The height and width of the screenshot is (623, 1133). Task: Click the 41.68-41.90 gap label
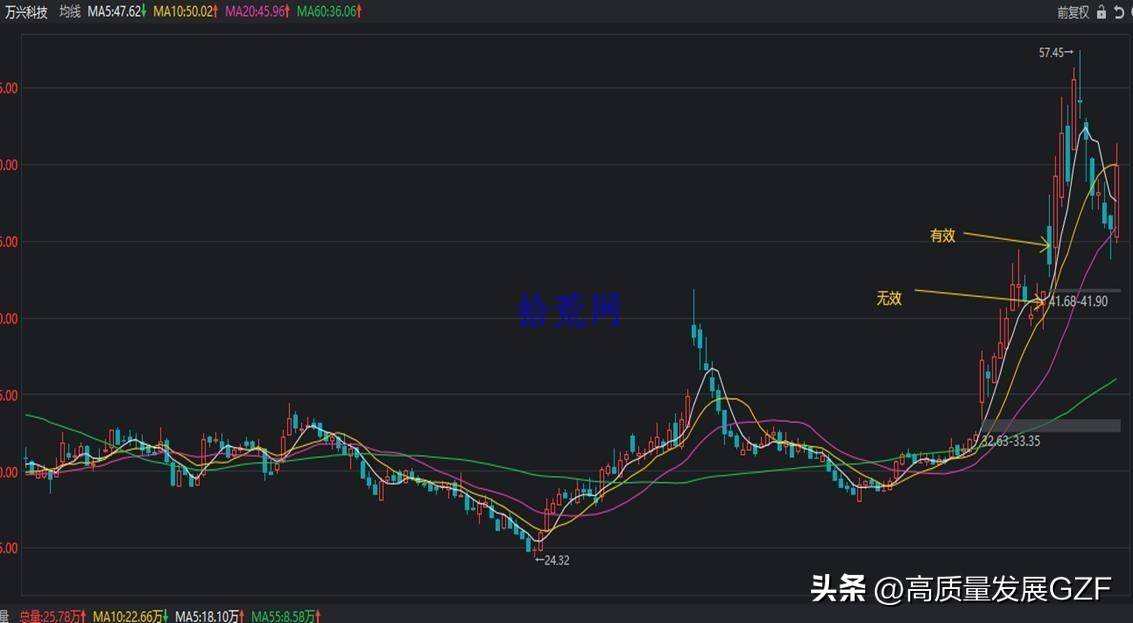point(1078,301)
